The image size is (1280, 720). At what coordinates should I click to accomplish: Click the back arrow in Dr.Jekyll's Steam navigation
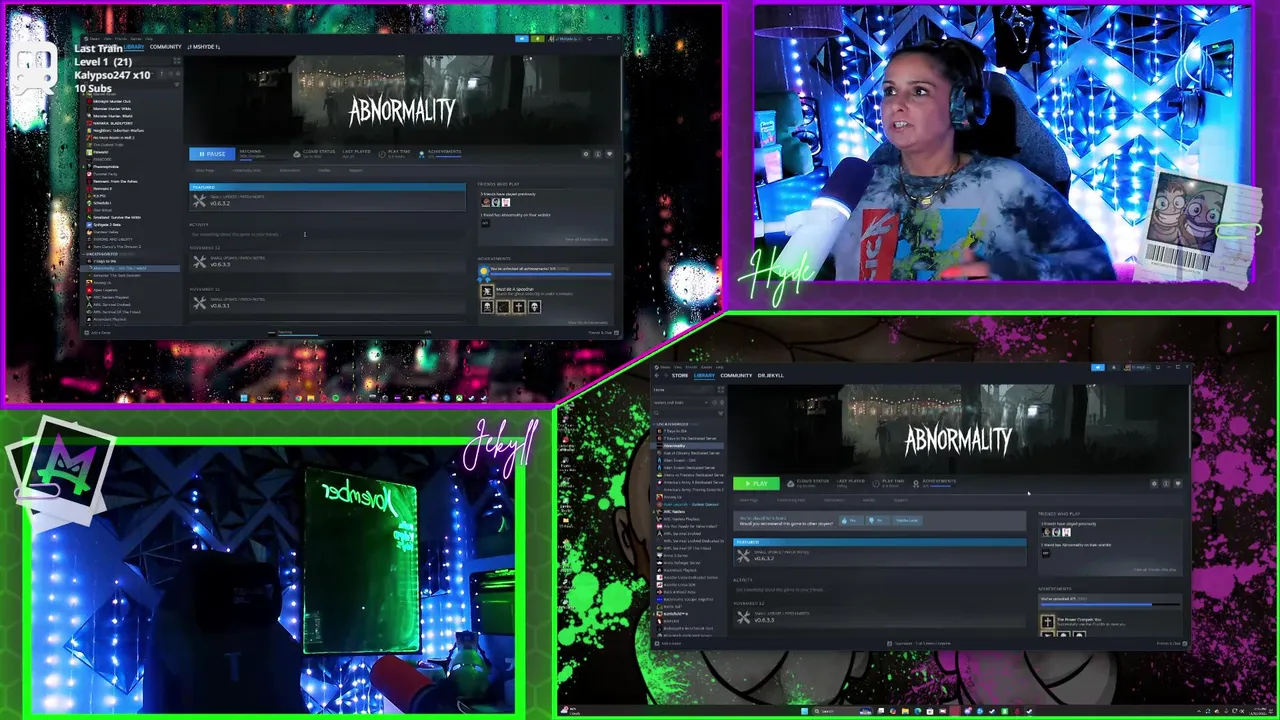point(657,375)
